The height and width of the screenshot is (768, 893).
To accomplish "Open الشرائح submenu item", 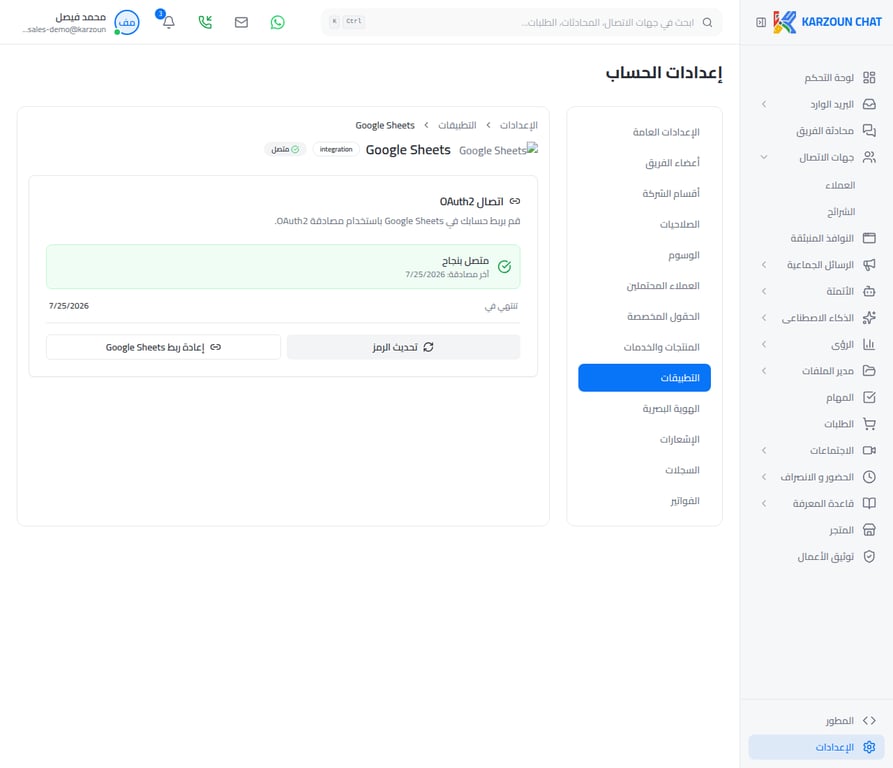I will pos(841,212).
